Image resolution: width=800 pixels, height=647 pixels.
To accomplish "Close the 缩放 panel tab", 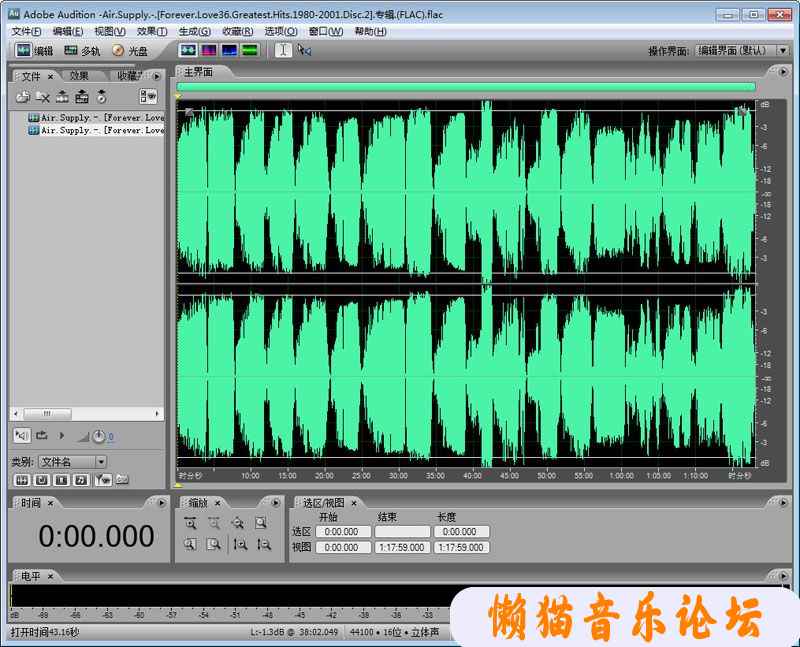I will click(218, 503).
